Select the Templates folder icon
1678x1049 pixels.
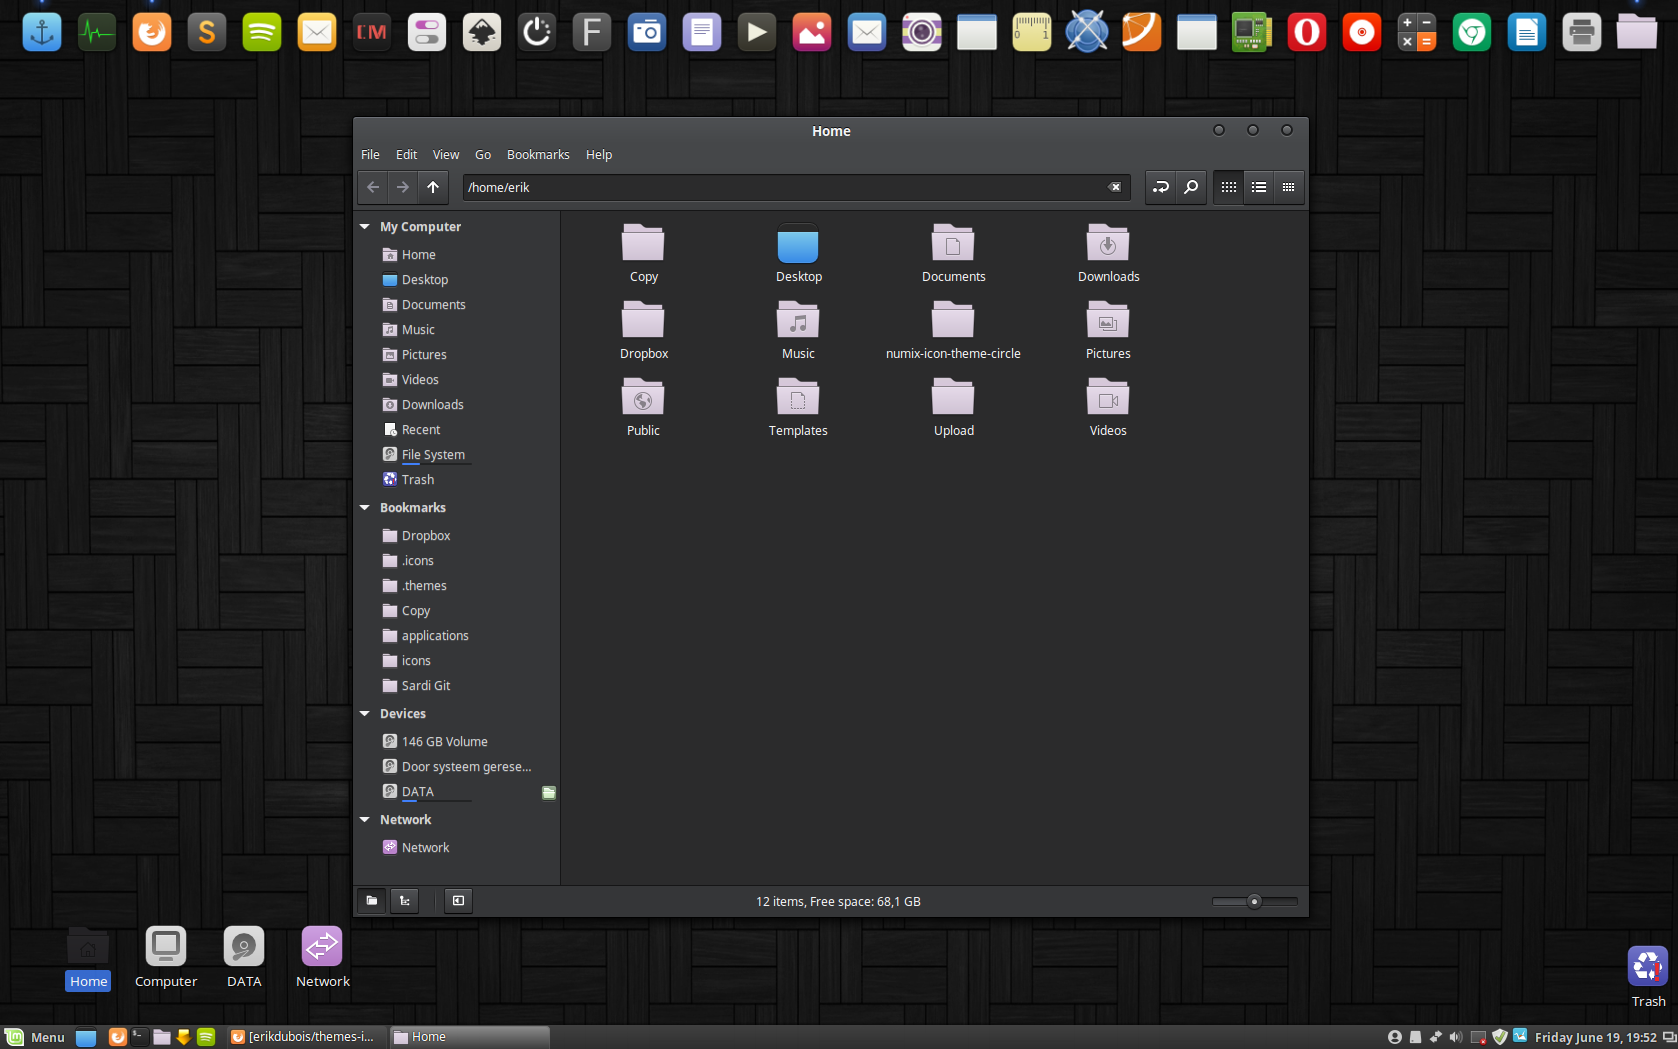(798, 397)
